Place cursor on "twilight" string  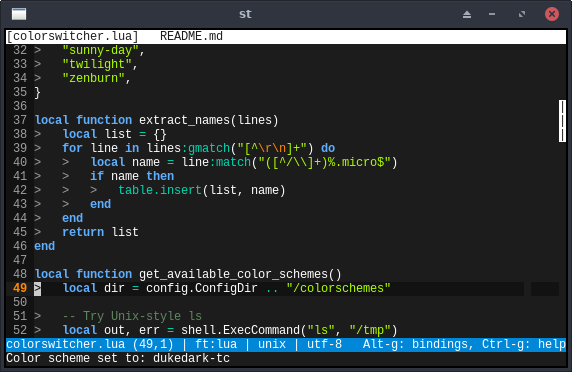point(97,64)
